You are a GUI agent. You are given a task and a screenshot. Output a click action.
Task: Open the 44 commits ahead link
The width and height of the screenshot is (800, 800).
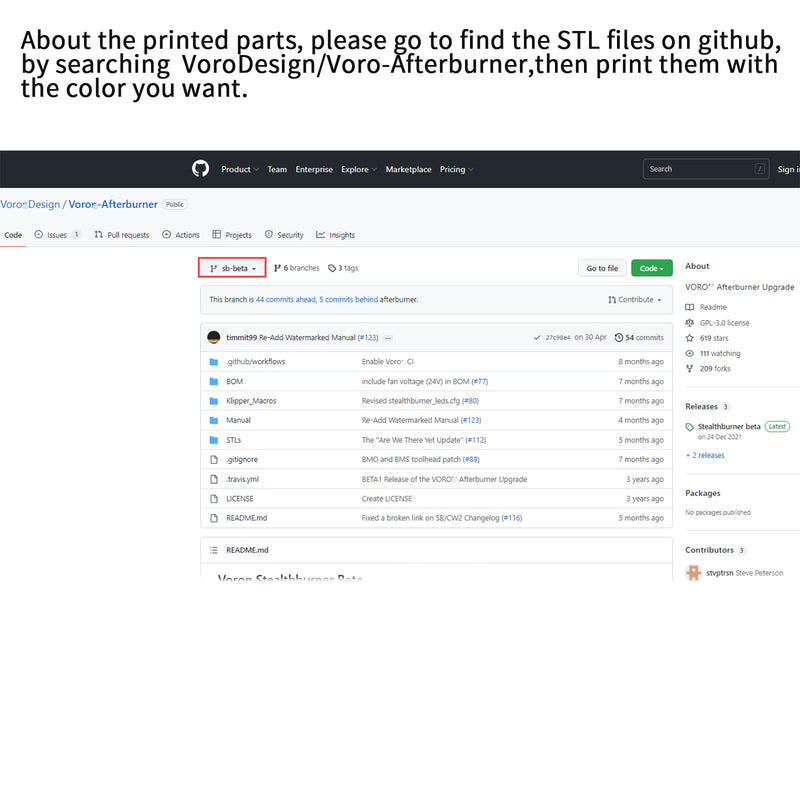286,299
